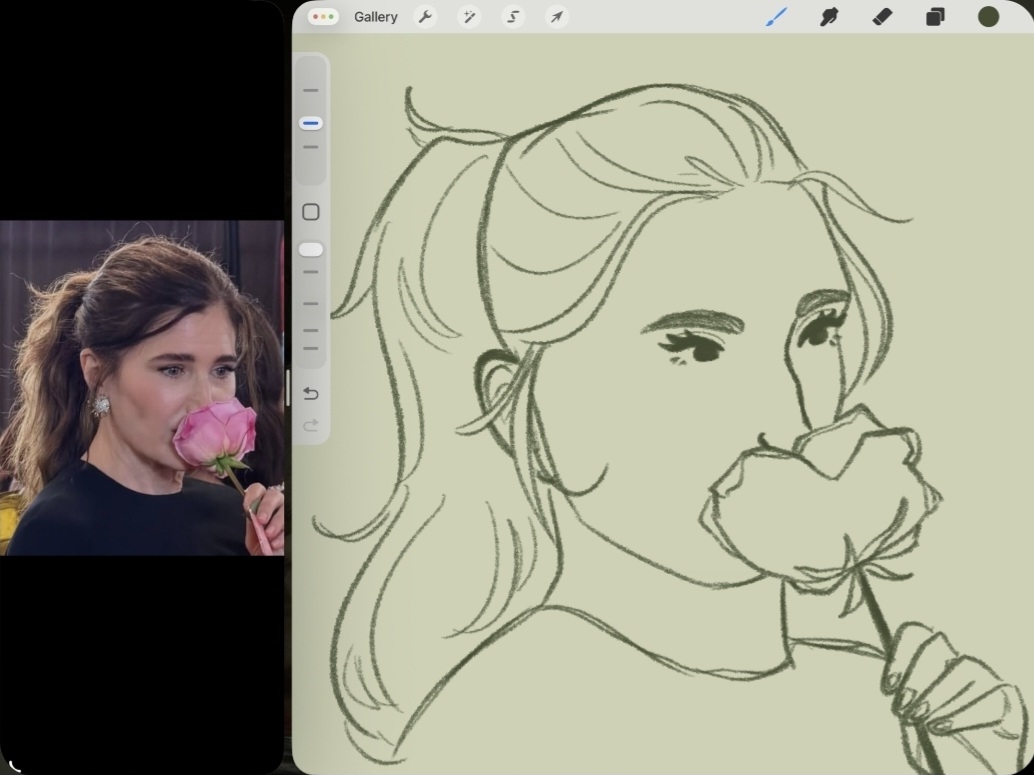Open the Adjustments magic wand menu
Image resolution: width=1034 pixels, height=775 pixels.
[469, 17]
